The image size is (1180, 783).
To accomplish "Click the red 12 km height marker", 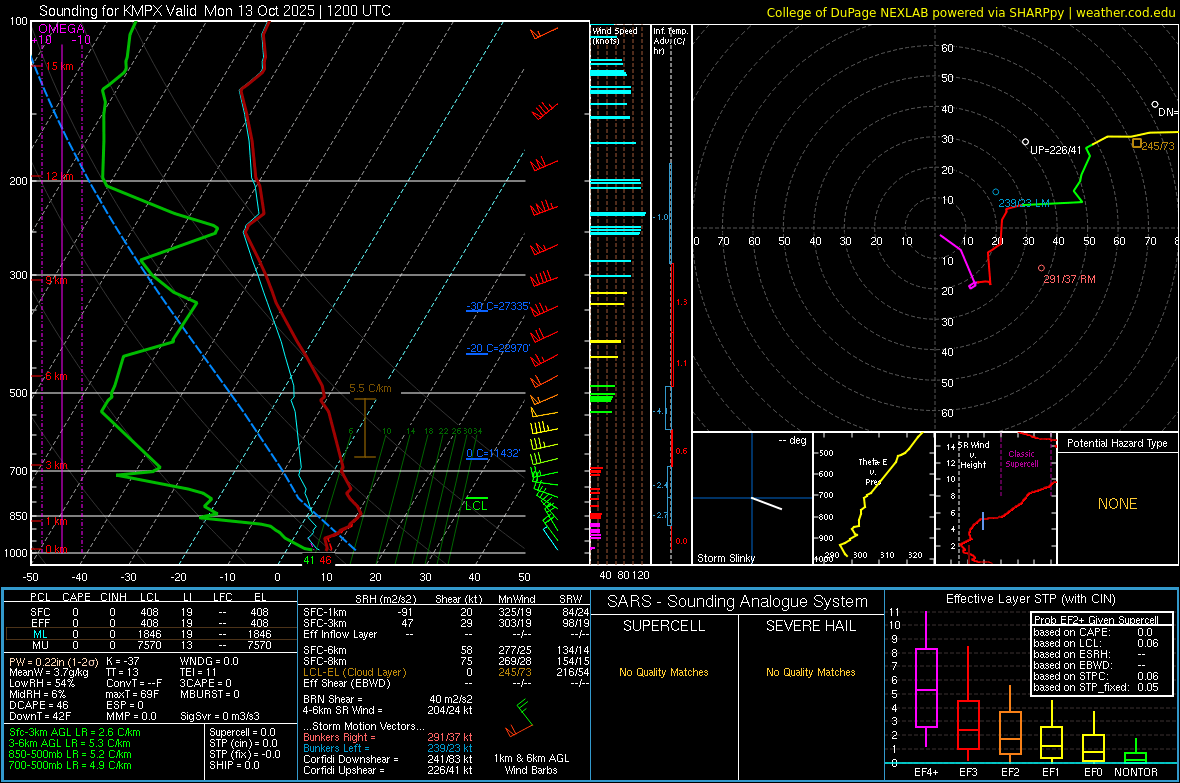I will 59,176.
